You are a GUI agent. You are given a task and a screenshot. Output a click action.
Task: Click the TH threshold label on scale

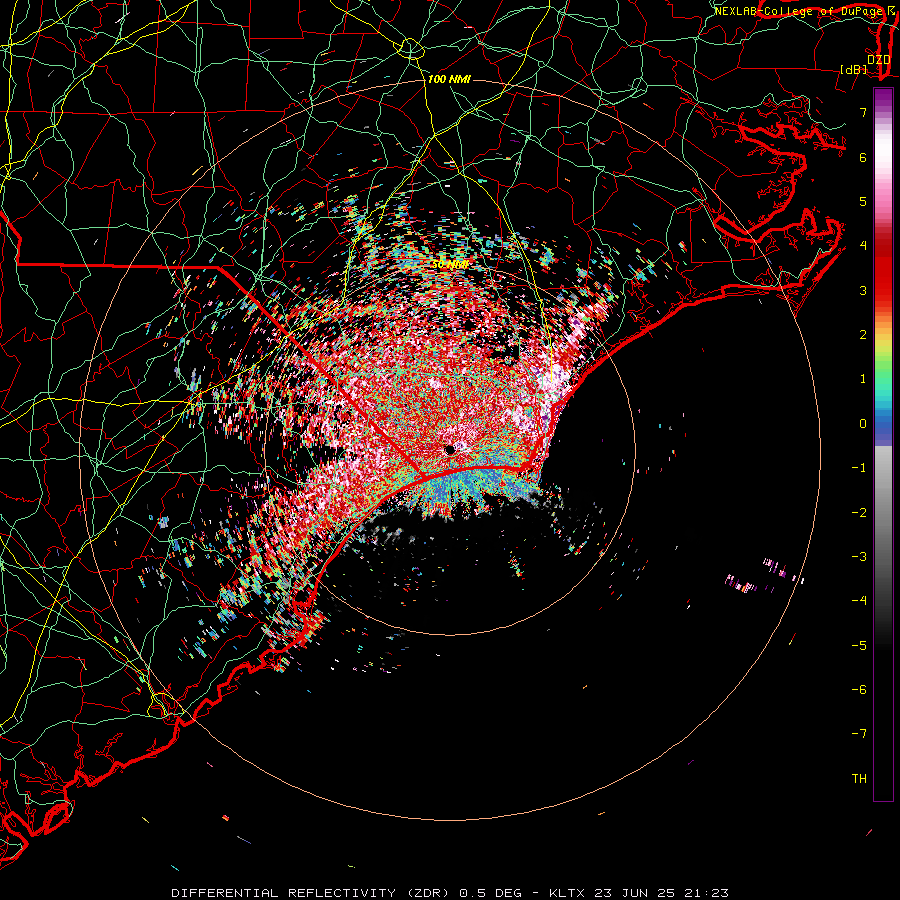(x=859, y=779)
